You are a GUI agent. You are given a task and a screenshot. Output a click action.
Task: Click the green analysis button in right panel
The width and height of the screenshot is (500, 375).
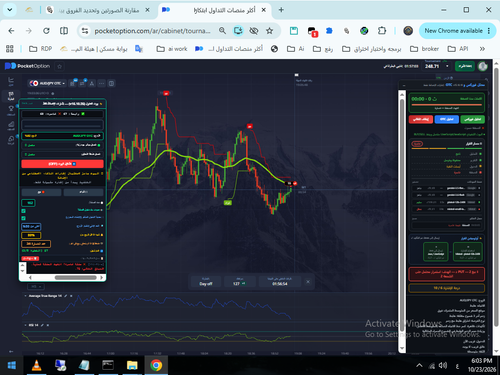coord(473,119)
